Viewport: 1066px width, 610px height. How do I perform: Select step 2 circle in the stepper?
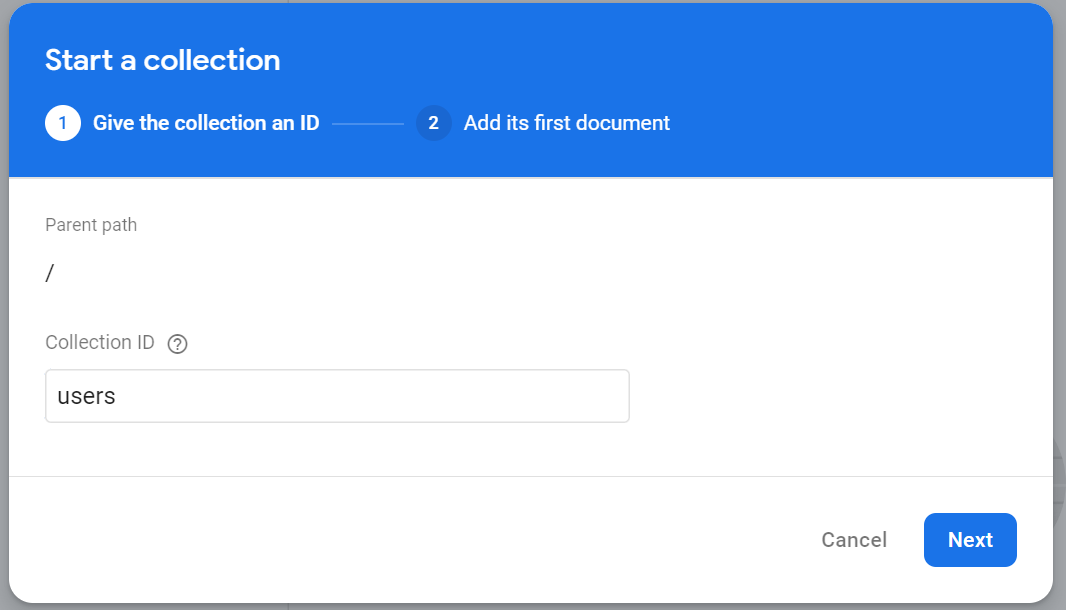click(434, 123)
